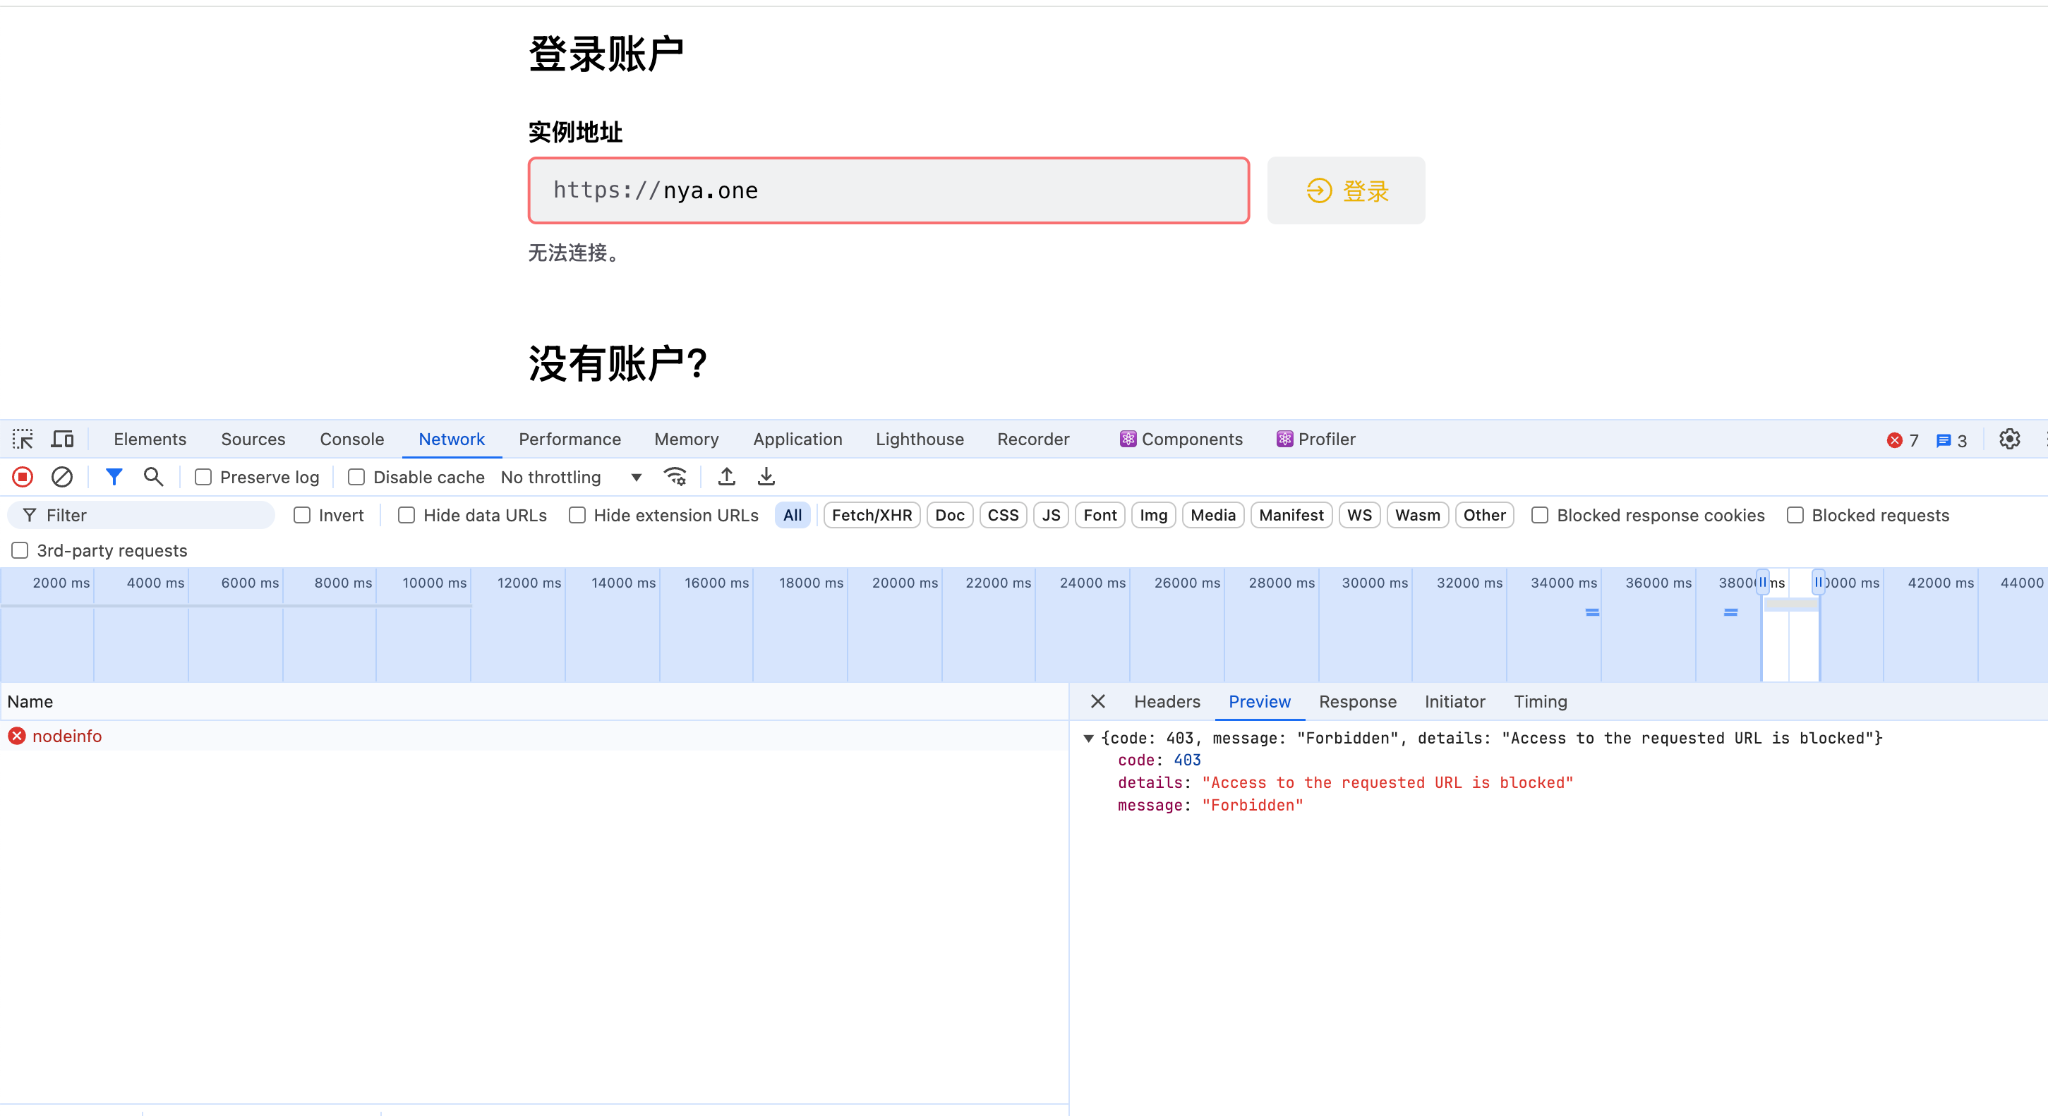This screenshot has width=2048, height=1116.
Task: Open network conditions panel
Action: (676, 477)
